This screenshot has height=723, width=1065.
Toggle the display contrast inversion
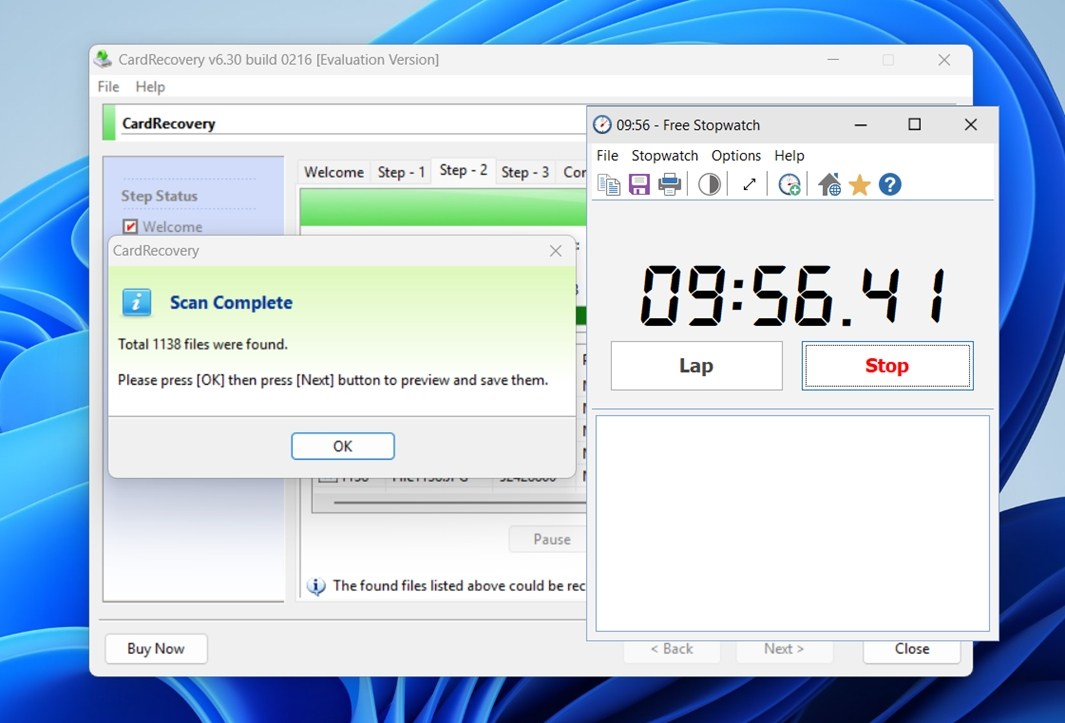(x=709, y=184)
